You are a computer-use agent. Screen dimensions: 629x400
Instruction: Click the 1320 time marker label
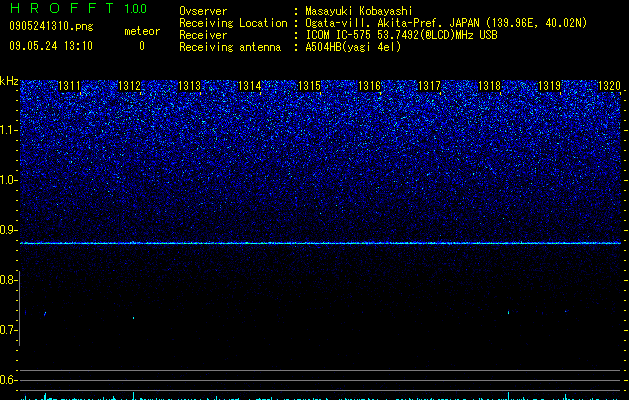[x=609, y=86]
